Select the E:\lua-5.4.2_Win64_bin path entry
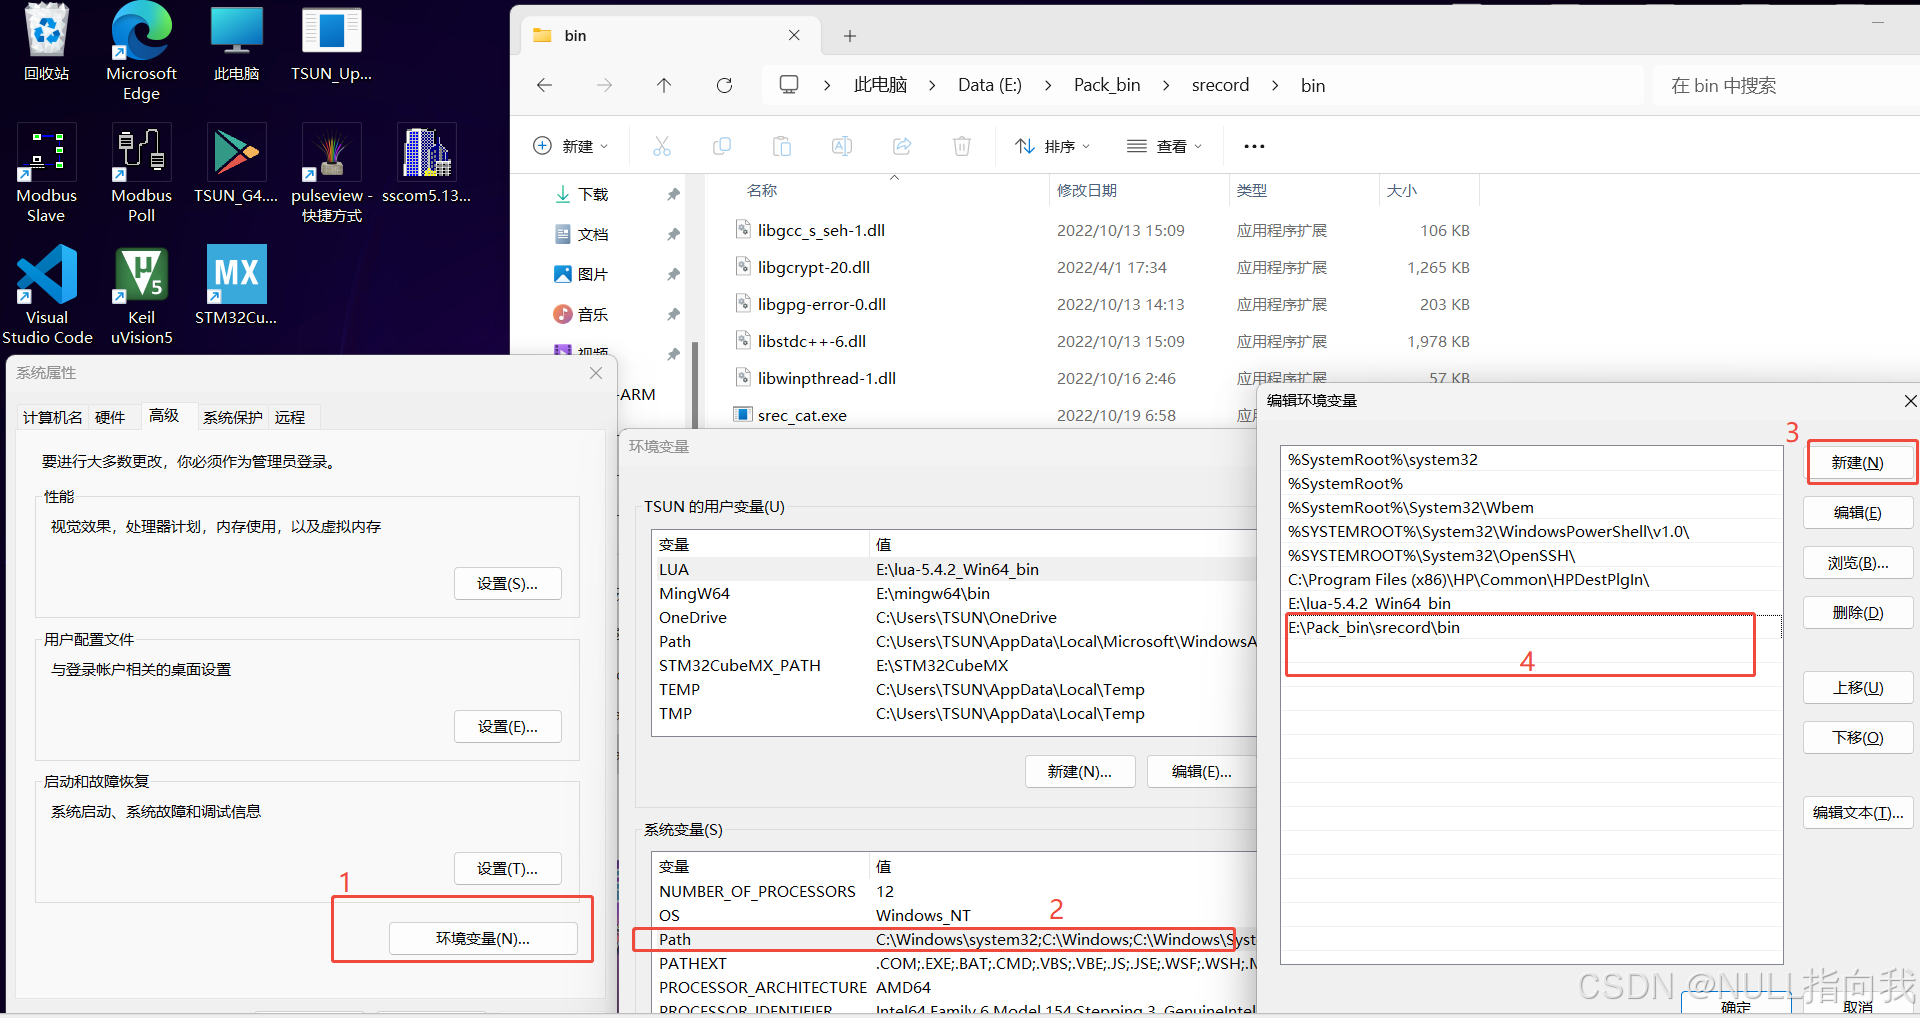Screen dimensions: 1920x1018 point(1532,603)
